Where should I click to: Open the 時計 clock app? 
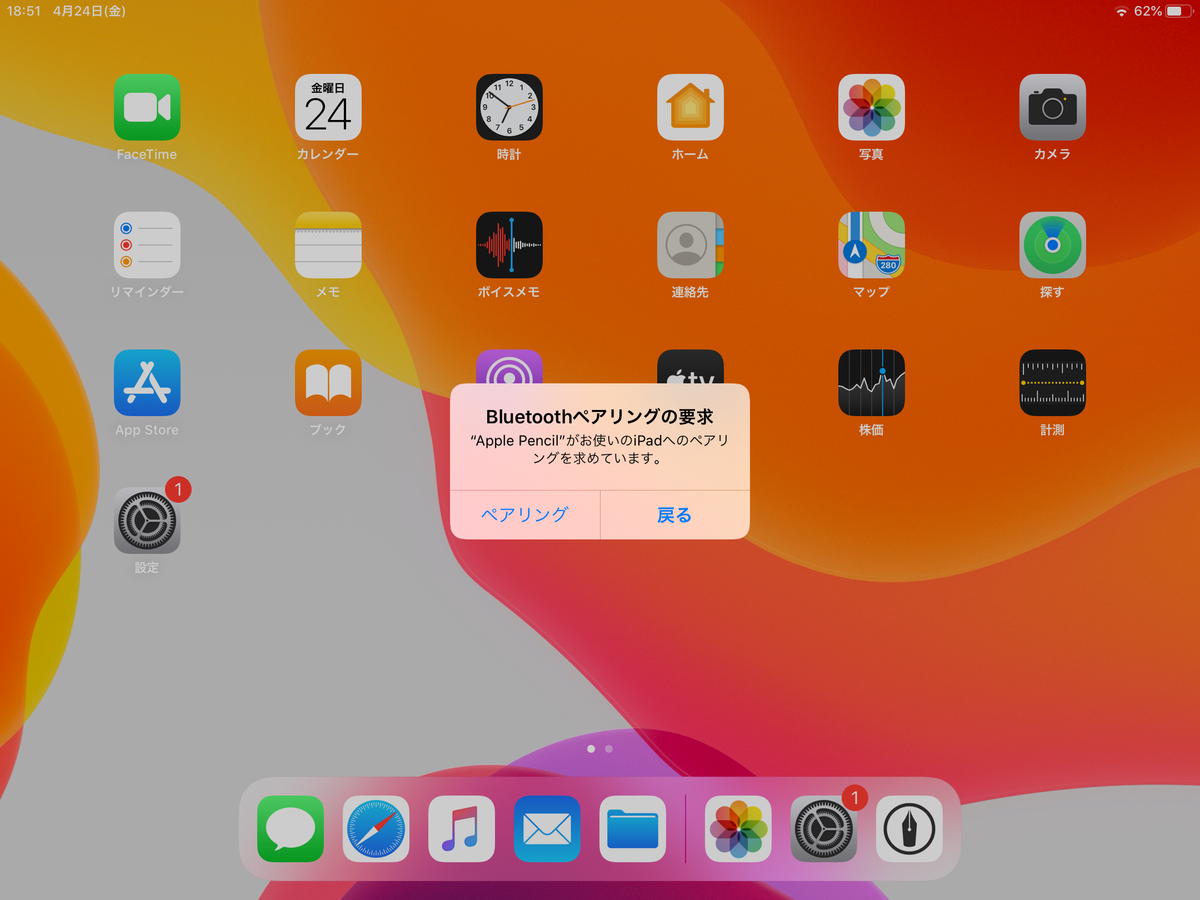(509, 107)
